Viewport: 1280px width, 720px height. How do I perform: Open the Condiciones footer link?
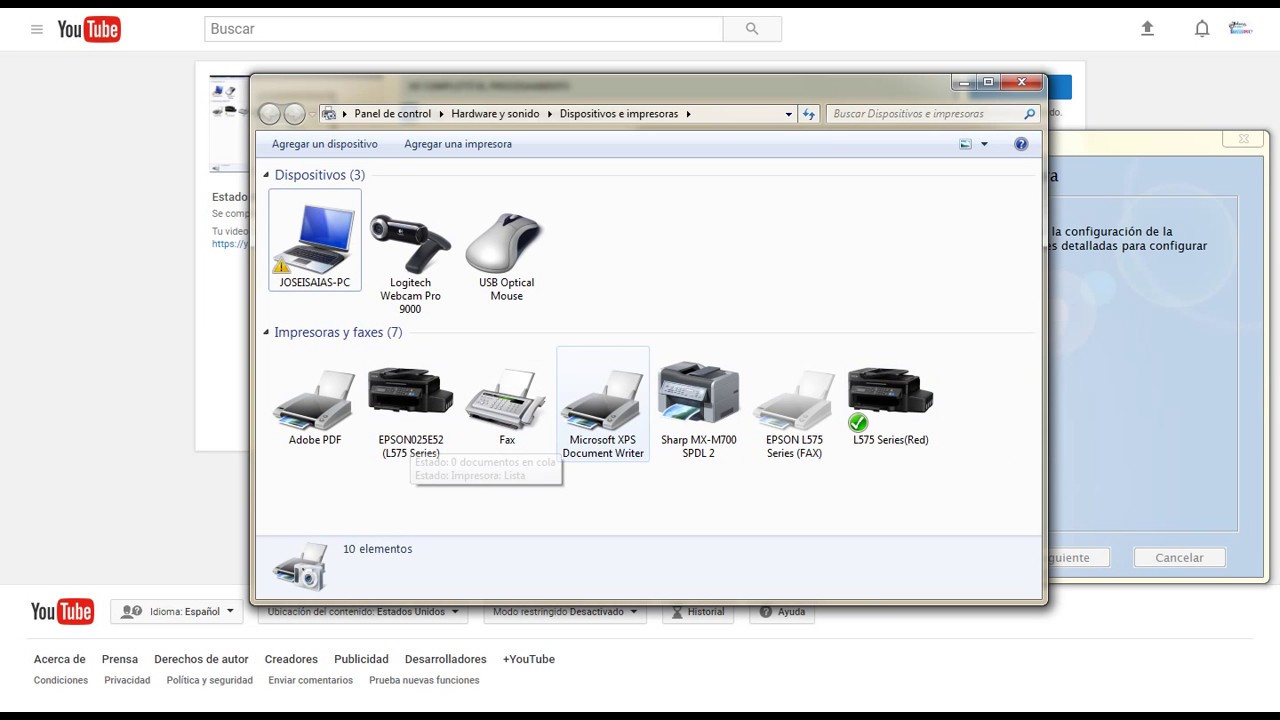point(61,680)
